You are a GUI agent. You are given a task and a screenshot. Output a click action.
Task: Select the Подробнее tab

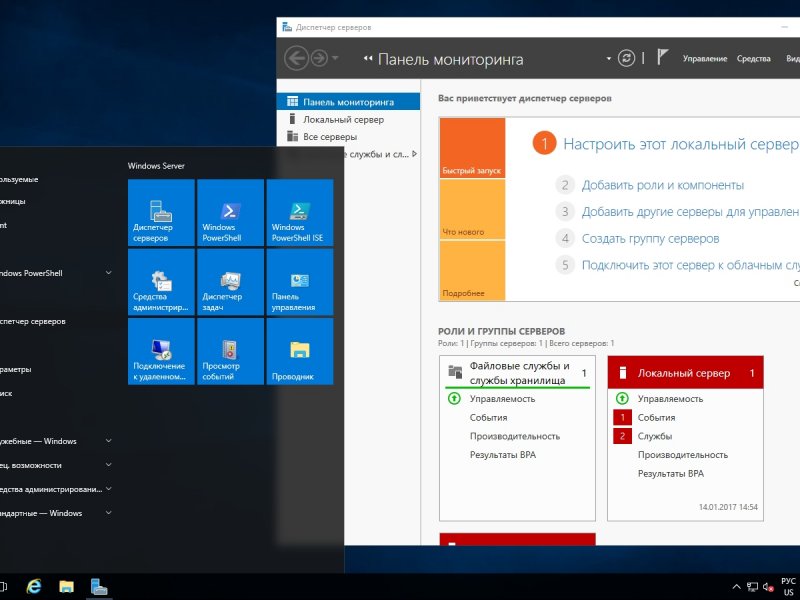(472, 270)
